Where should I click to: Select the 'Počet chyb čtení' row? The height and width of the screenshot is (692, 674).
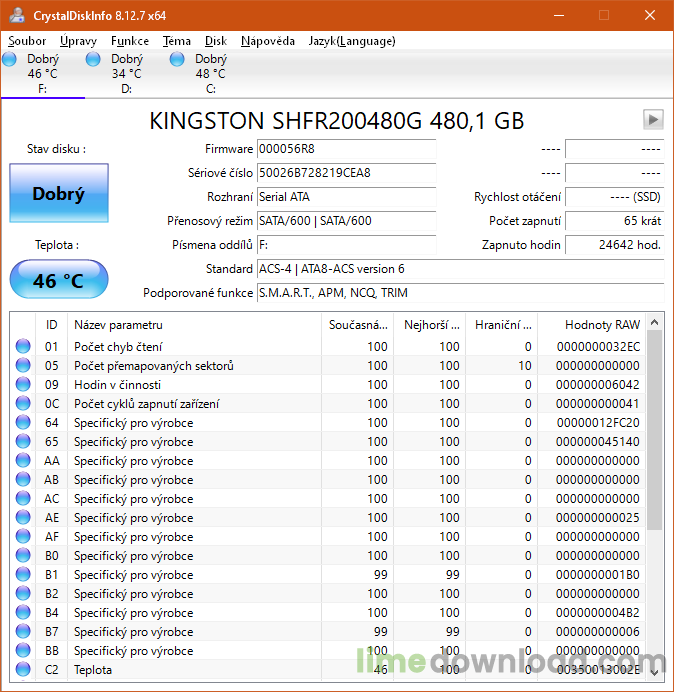[328, 346]
